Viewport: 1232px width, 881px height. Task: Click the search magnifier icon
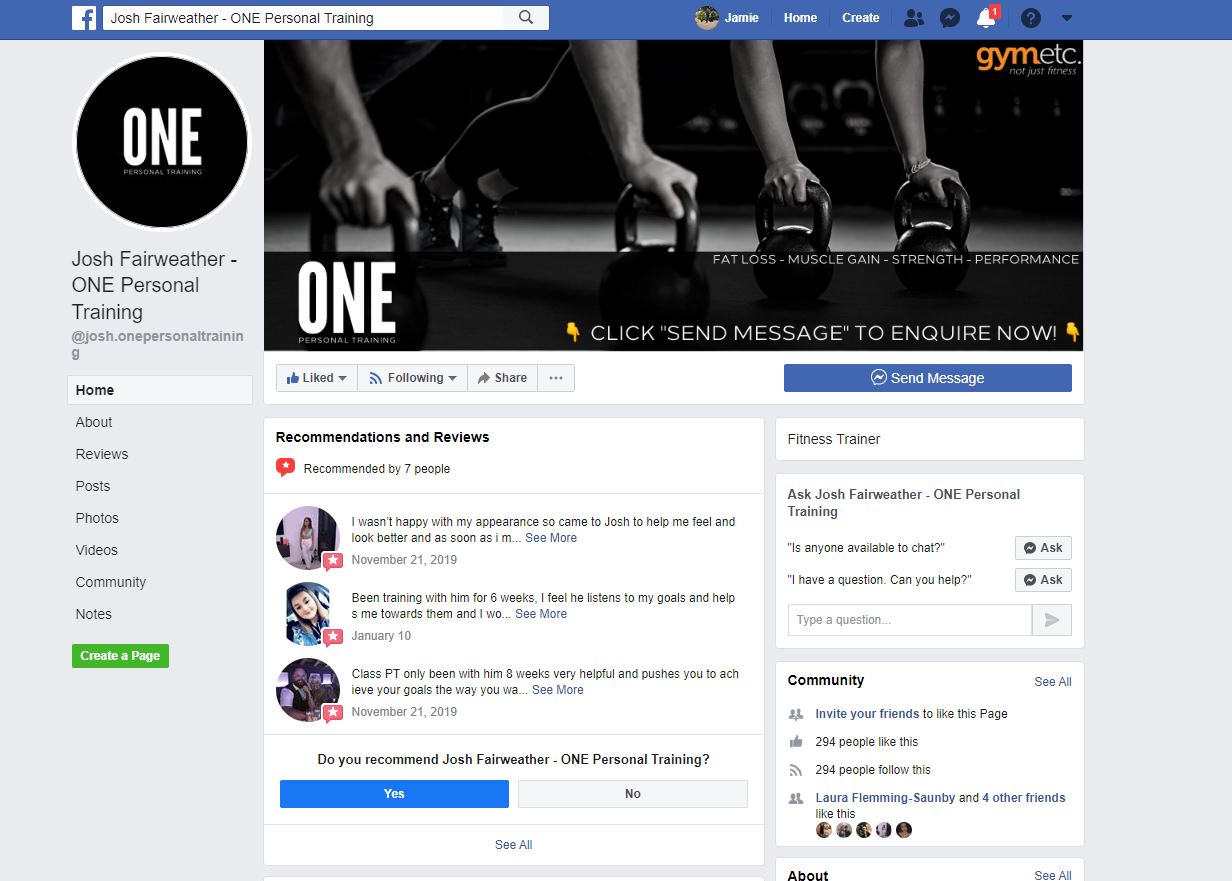coord(526,18)
